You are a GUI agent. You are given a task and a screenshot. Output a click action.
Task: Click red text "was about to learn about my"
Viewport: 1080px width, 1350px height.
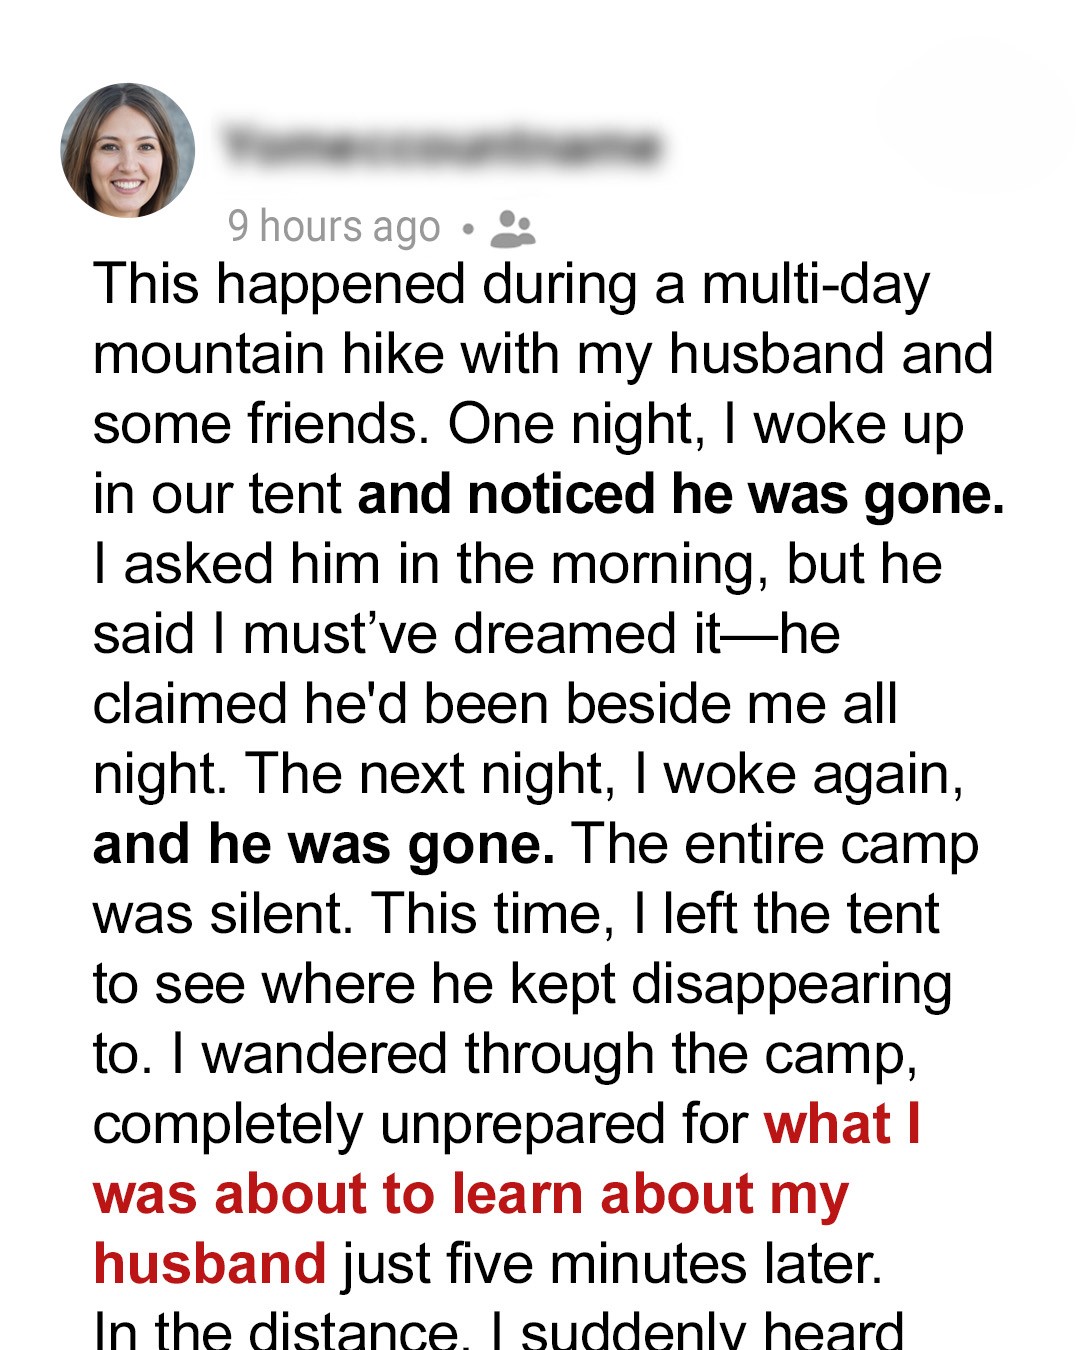click(x=470, y=1195)
